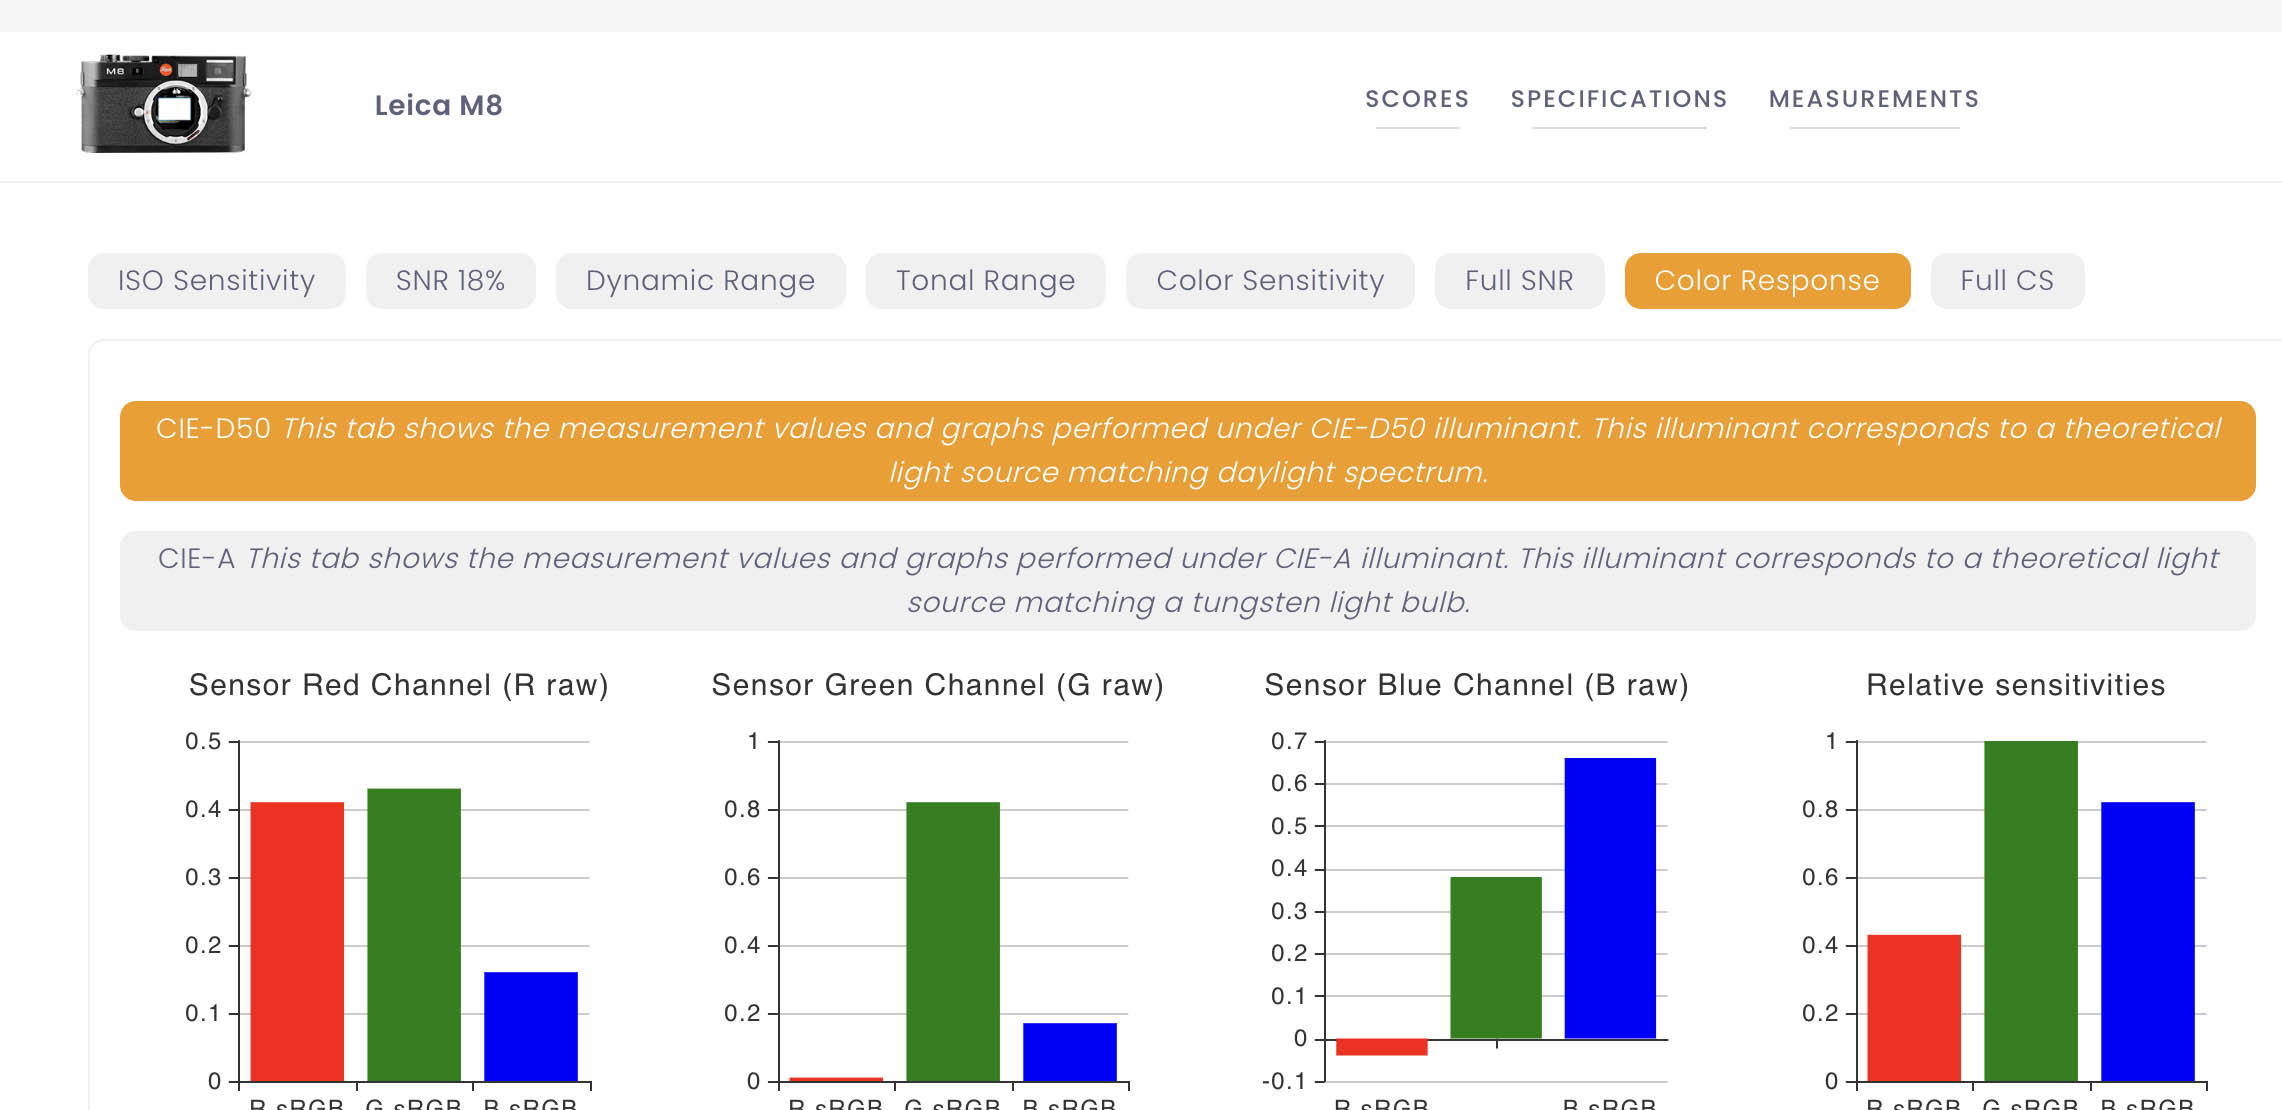Screen dimensions: 2282x1110
Task: Click blue bar in Sensor Blue Channel chart
Action: pyautogui.click(x=1610, y=898)
